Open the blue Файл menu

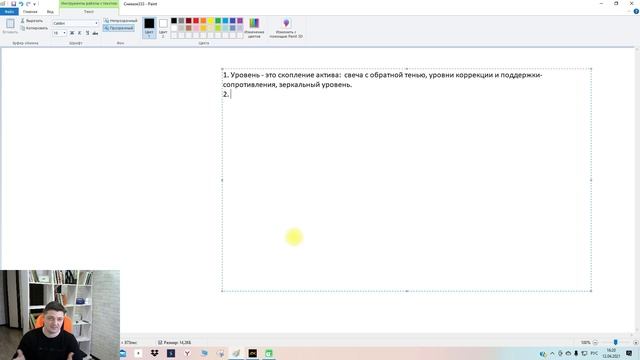[x=9, y=12]
